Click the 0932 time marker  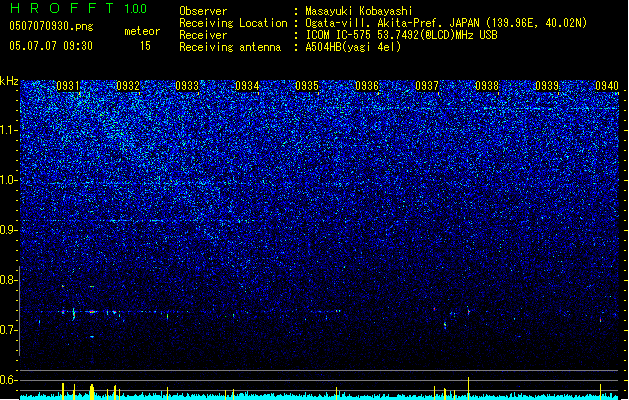coord(128,86)
